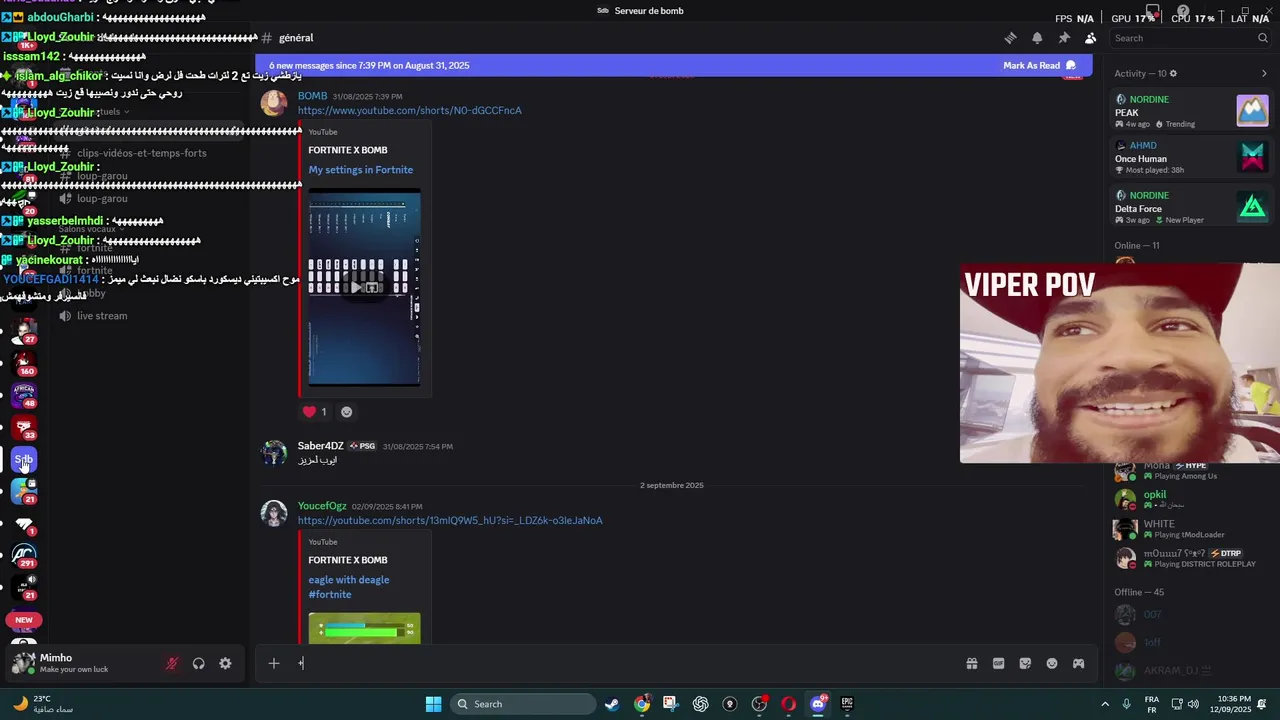Open Steam from the taskbar
The width and height of the screenshot is (1280, 720).
point(612,704)
